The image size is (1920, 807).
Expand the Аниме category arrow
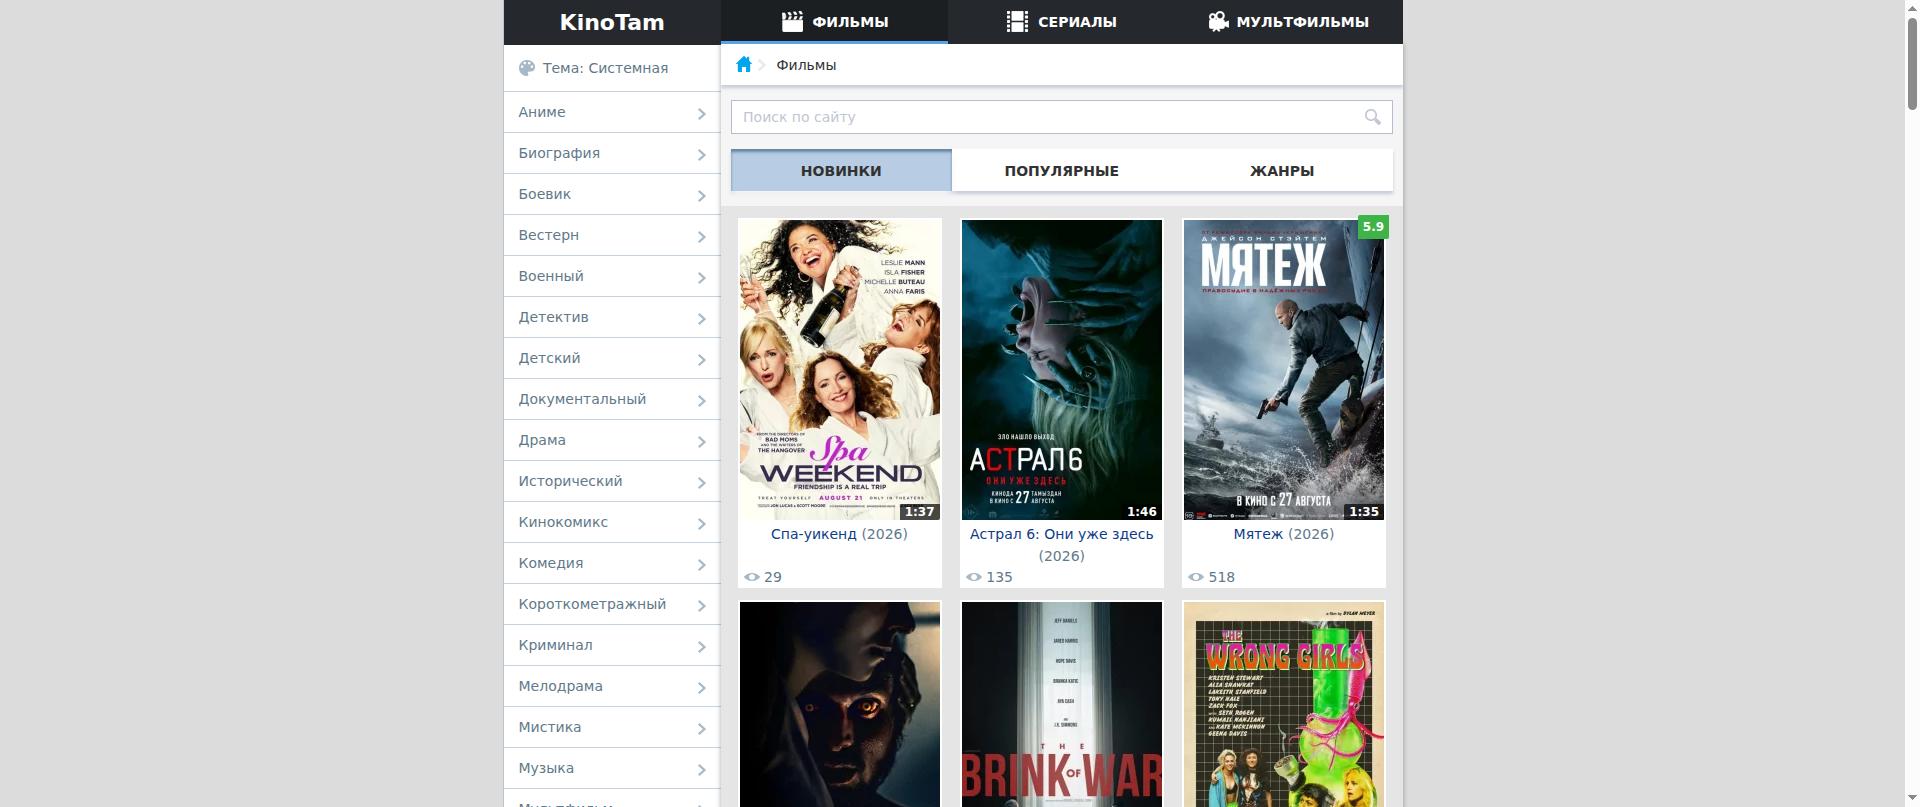point(701,113)
